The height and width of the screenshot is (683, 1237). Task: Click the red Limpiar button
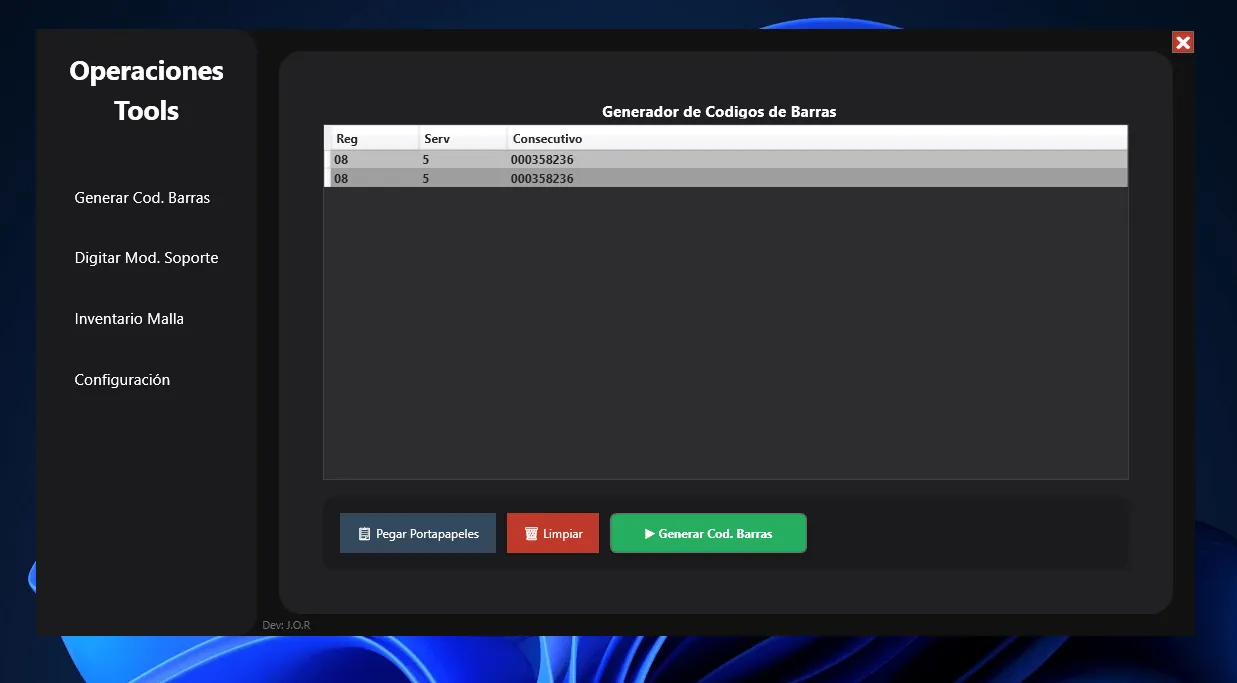pos(553,533)
